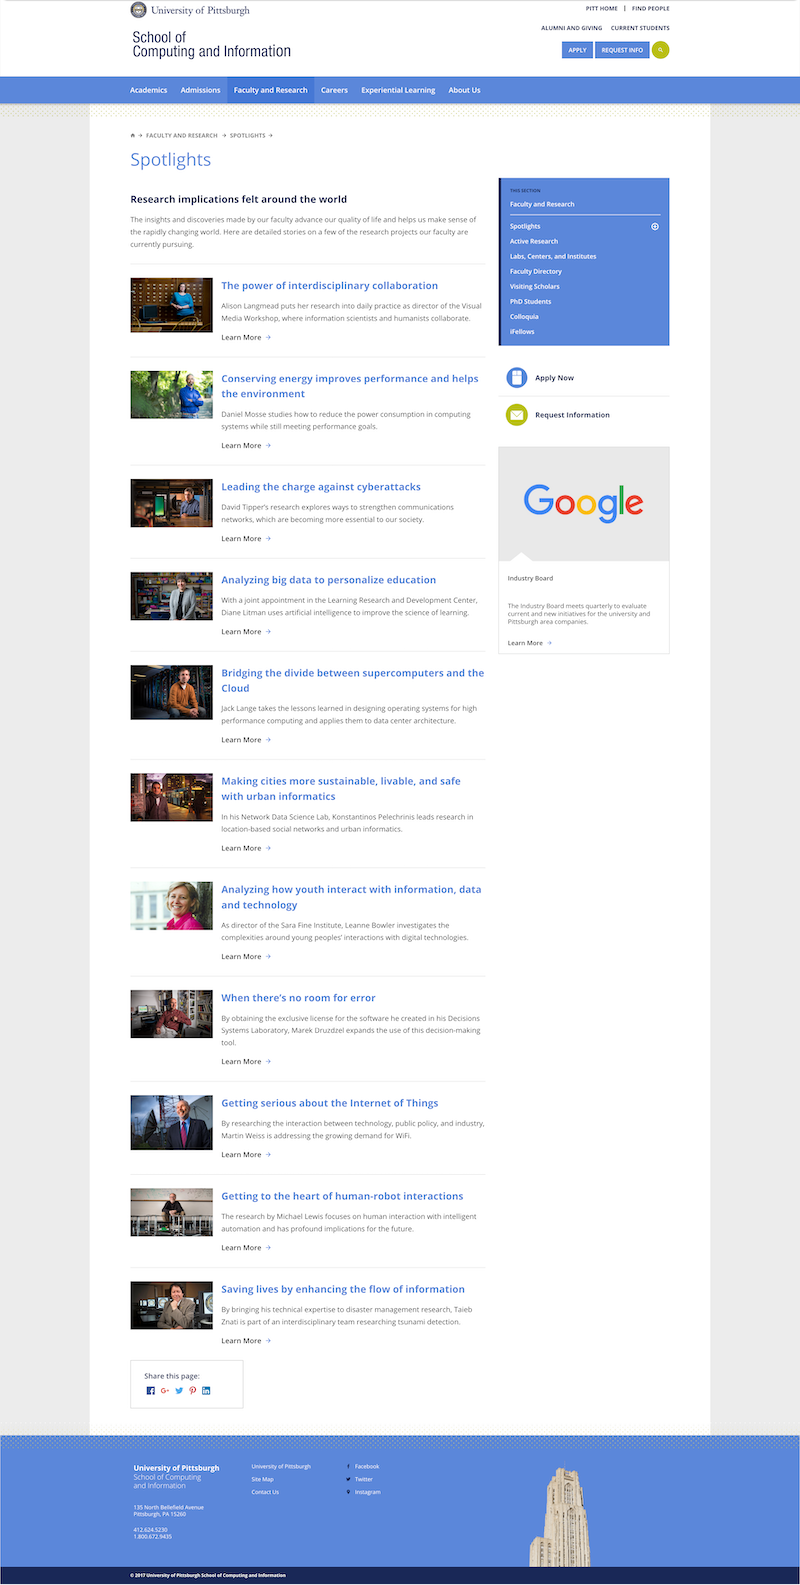Click the blue Apply Now circle icon

[516, 378]
